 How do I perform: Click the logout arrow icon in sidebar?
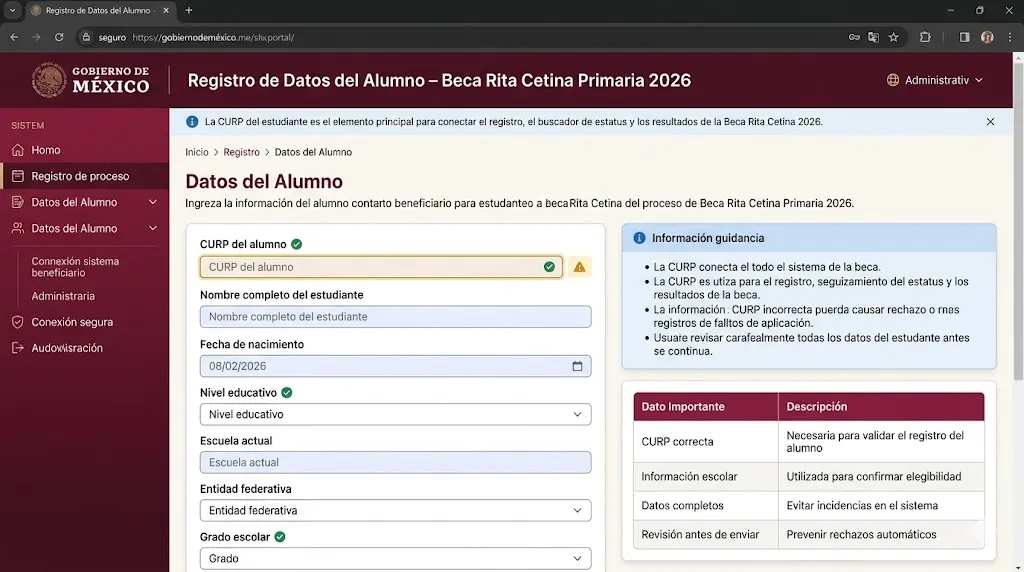pos(18,348)
